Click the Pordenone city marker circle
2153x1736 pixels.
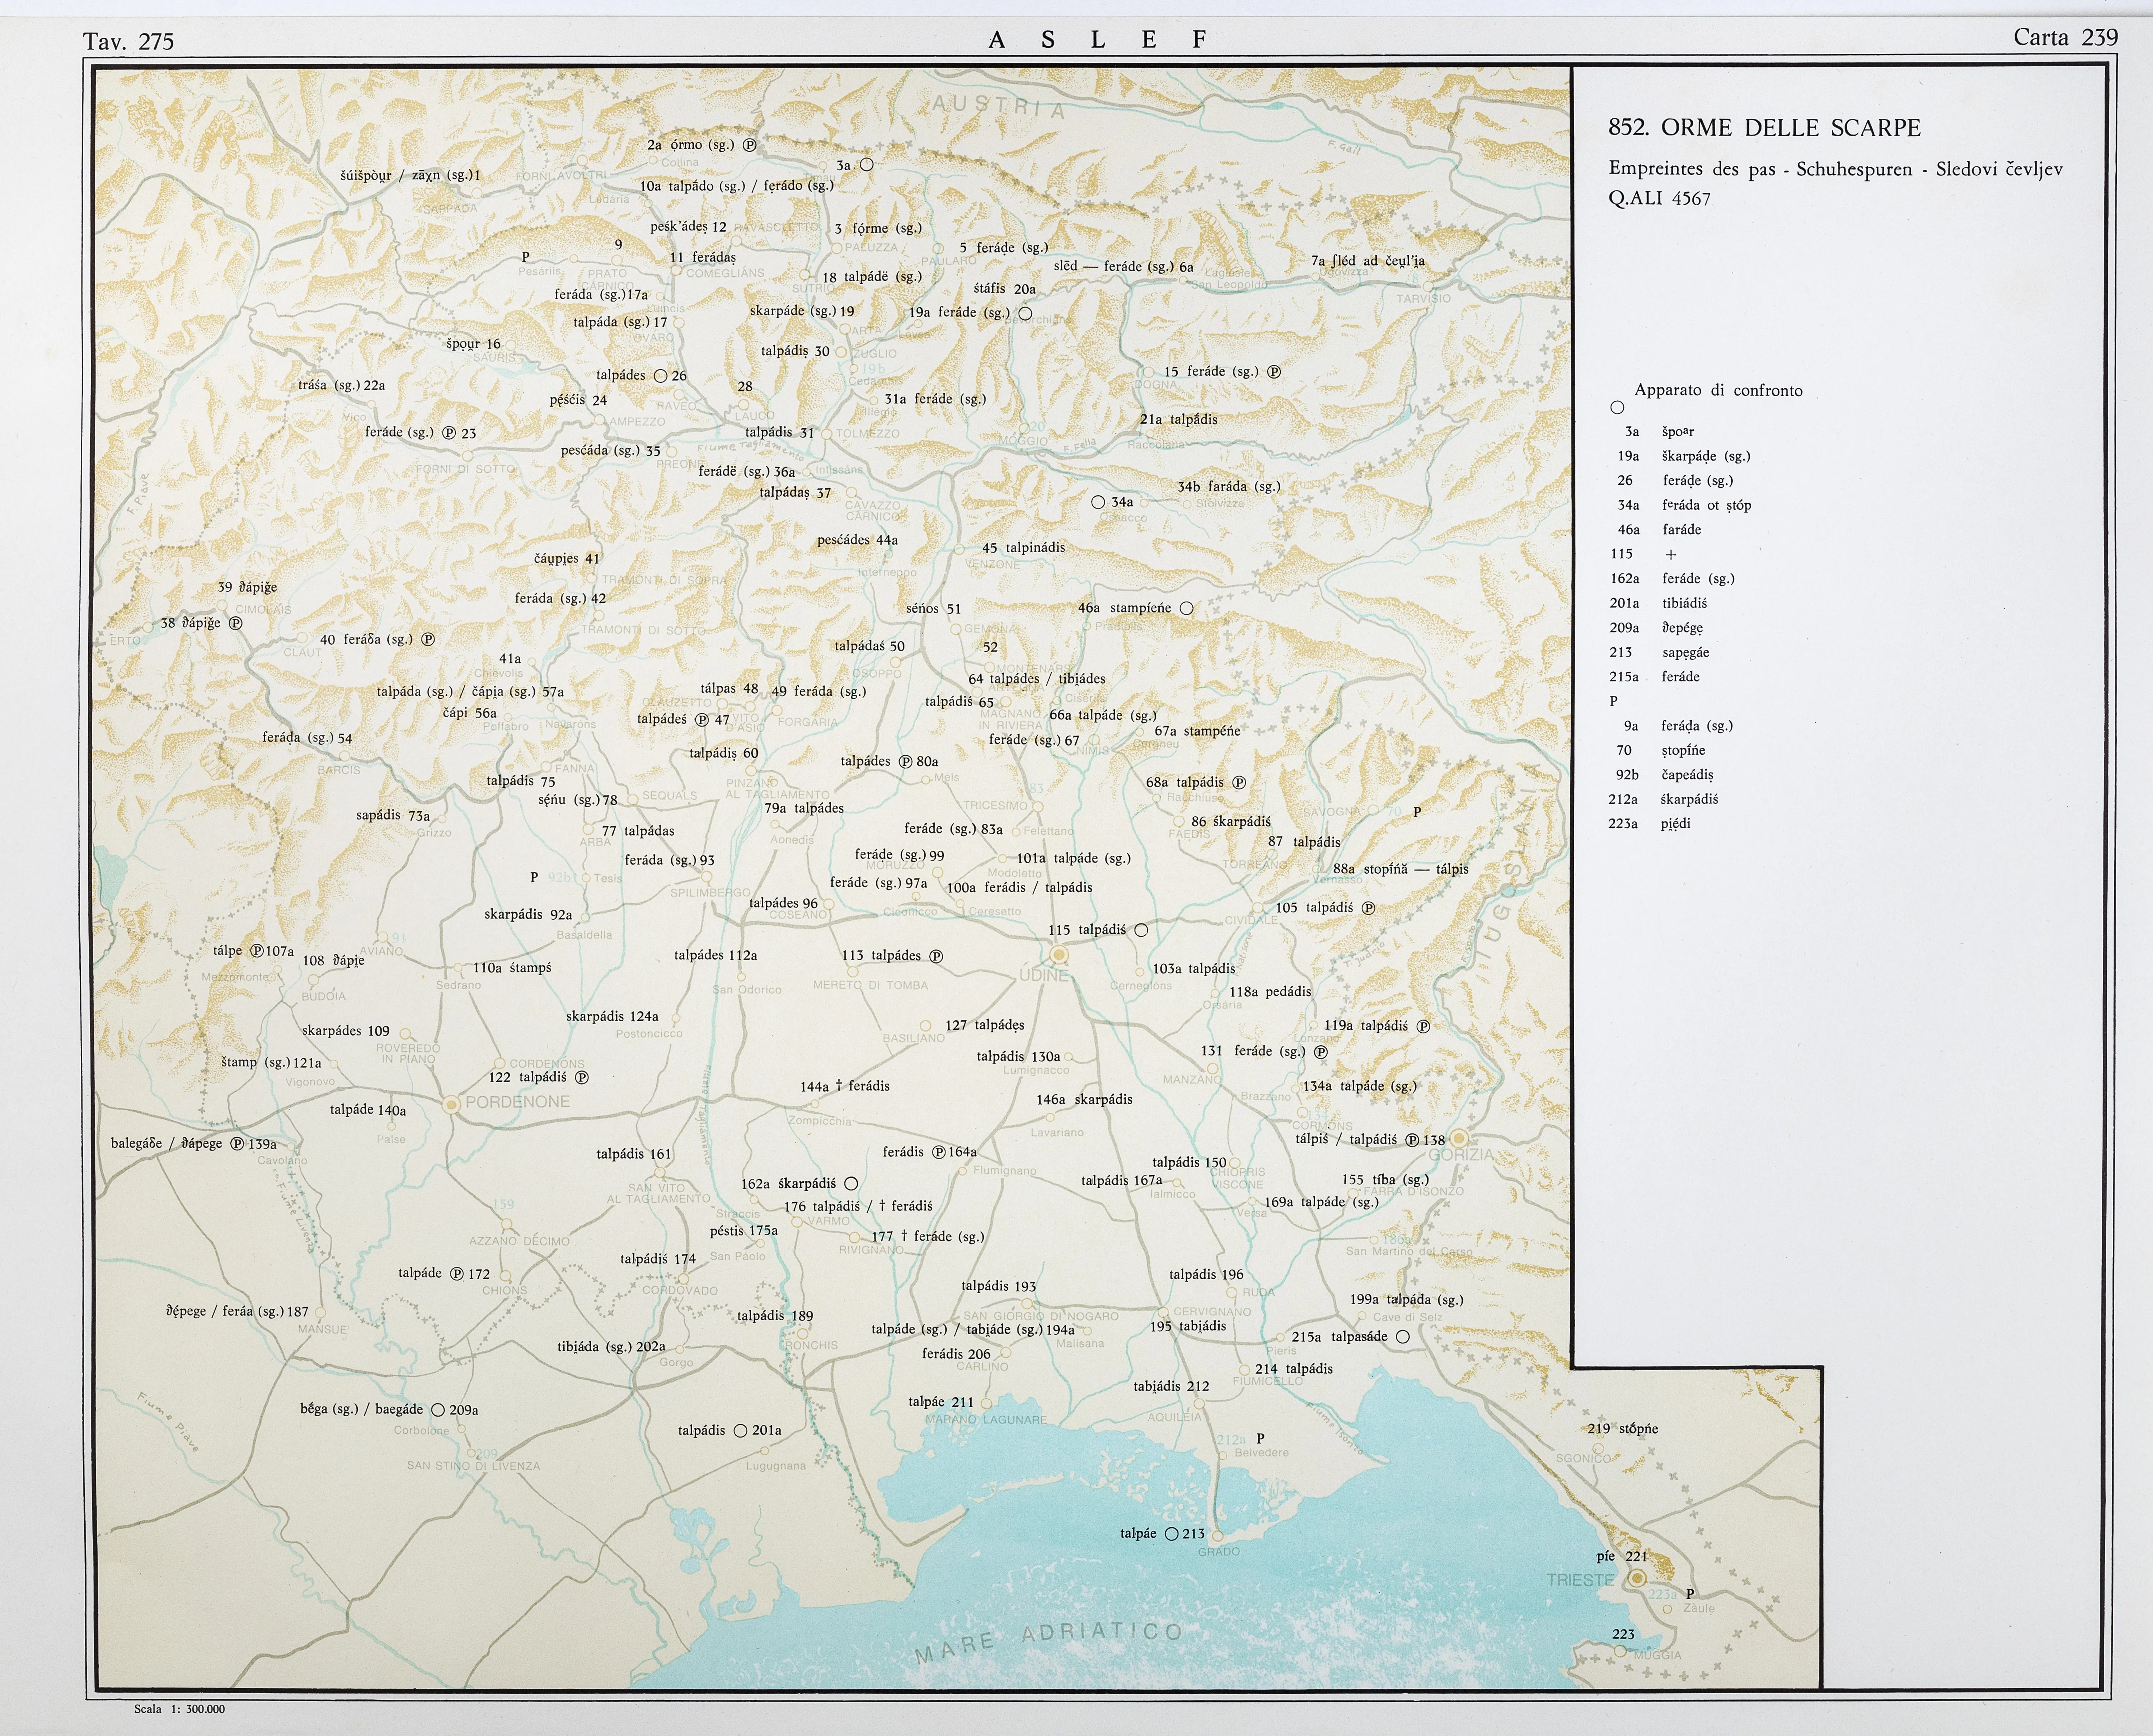[x=451, y=1104]
